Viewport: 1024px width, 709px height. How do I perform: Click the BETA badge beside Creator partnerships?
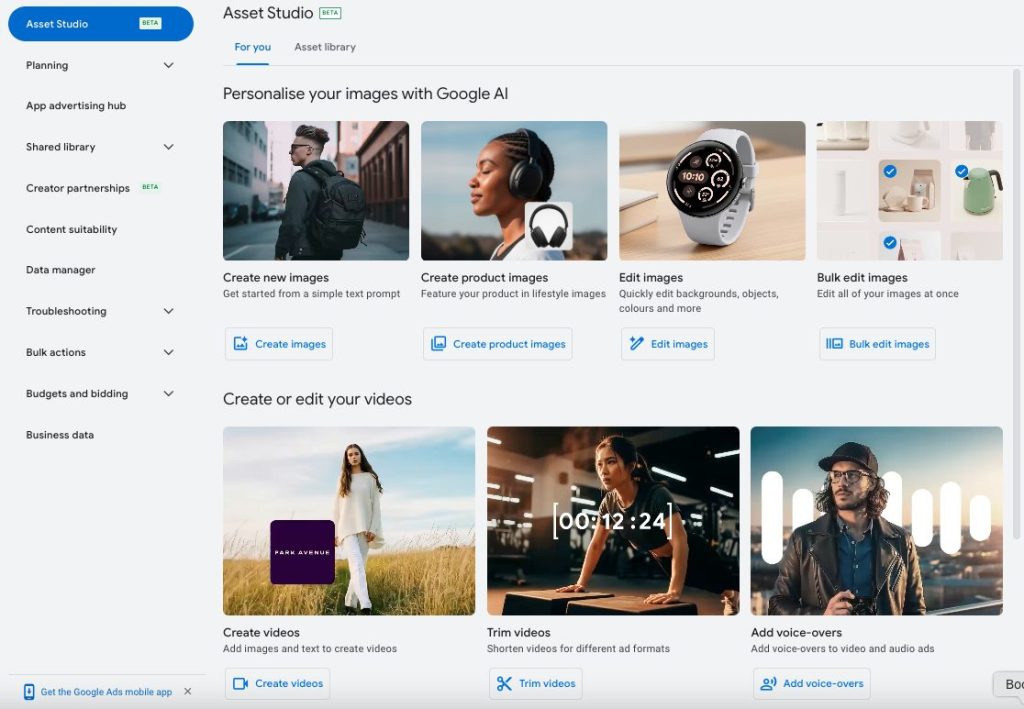click(x=150, y=187)
